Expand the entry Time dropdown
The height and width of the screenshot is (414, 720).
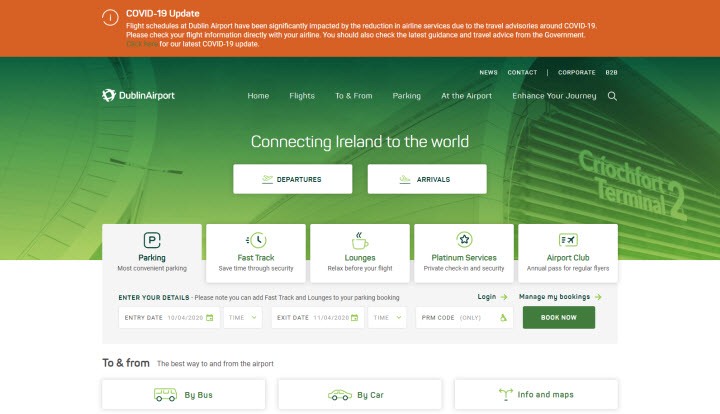coord(243,318)
